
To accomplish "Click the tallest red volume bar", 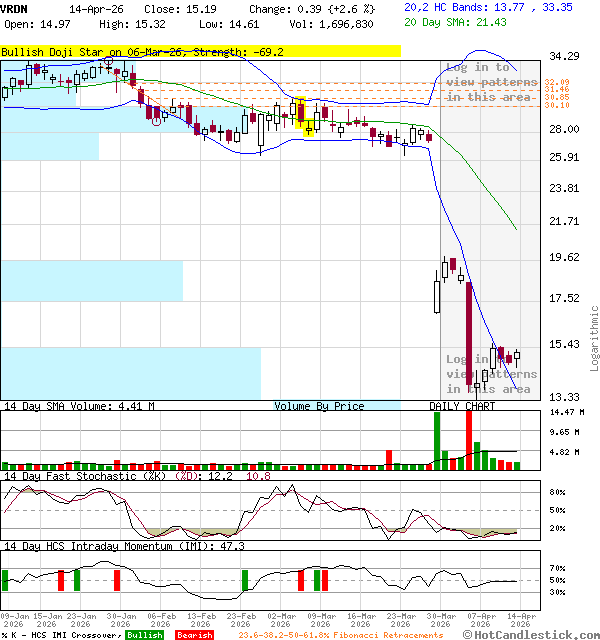I will [x=467, y=438].
